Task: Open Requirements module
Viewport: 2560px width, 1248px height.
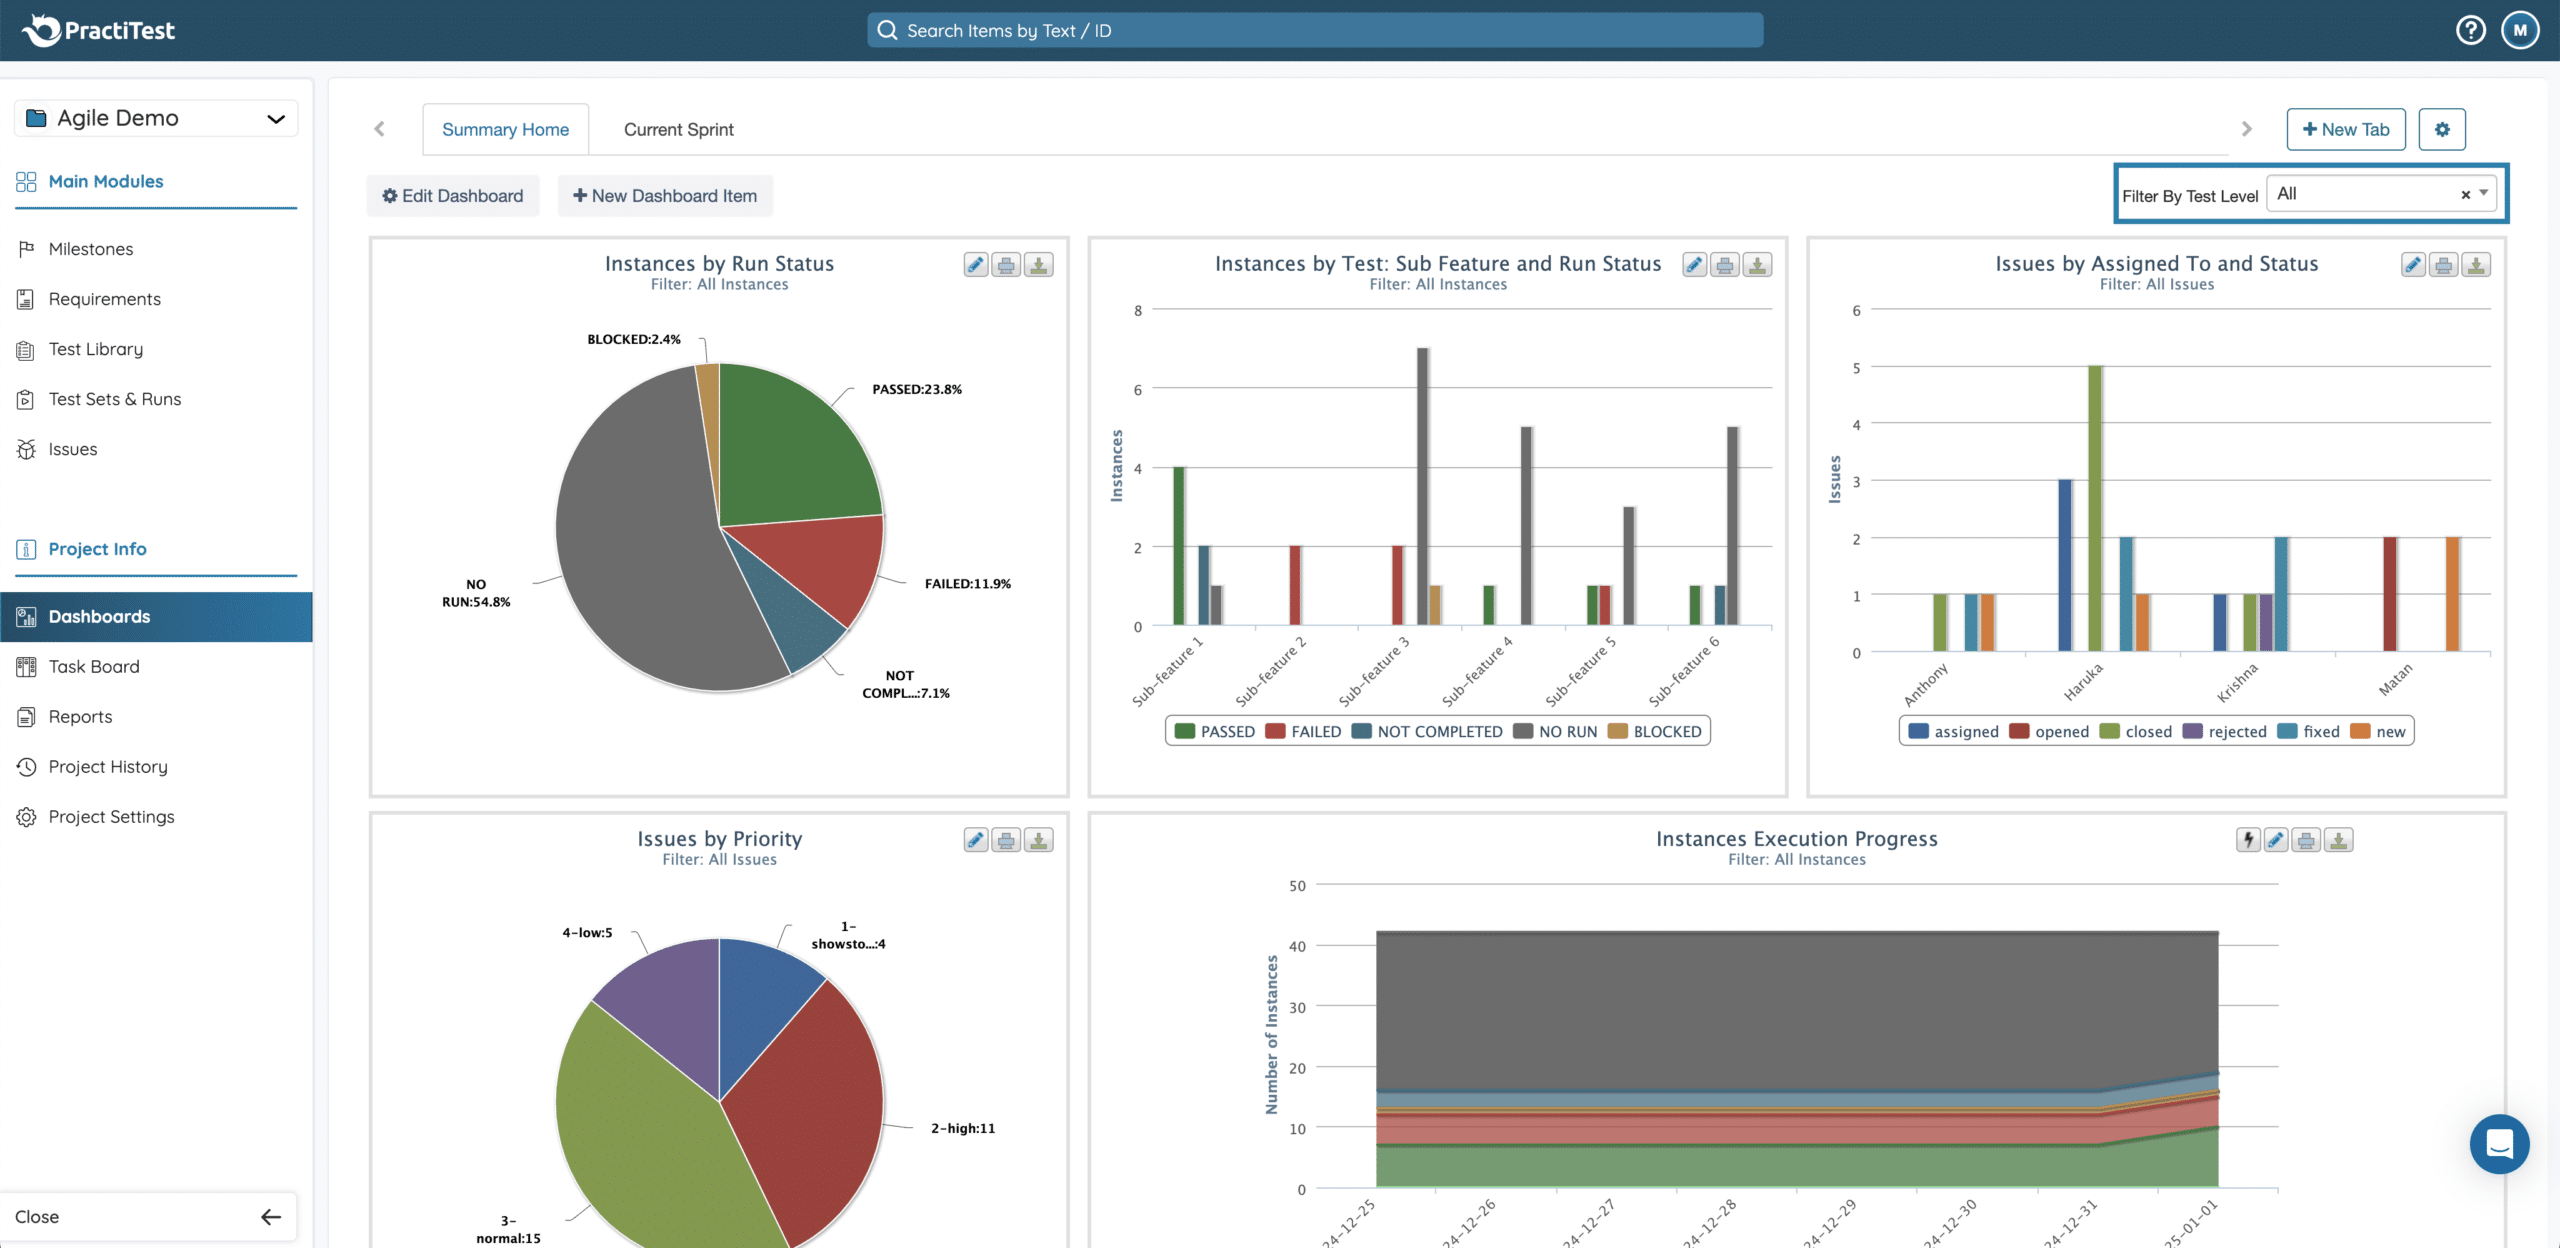Action: [156, 299]
